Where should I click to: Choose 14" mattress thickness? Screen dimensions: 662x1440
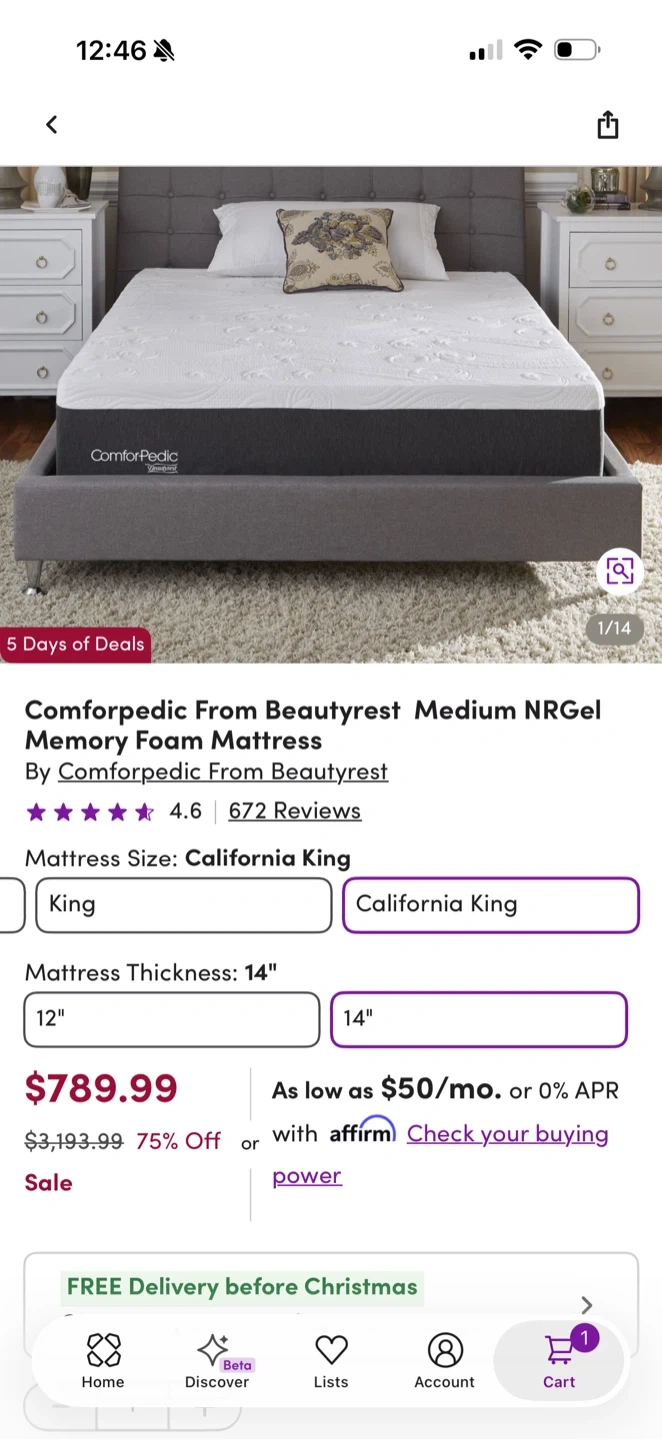pos(478,1019)
